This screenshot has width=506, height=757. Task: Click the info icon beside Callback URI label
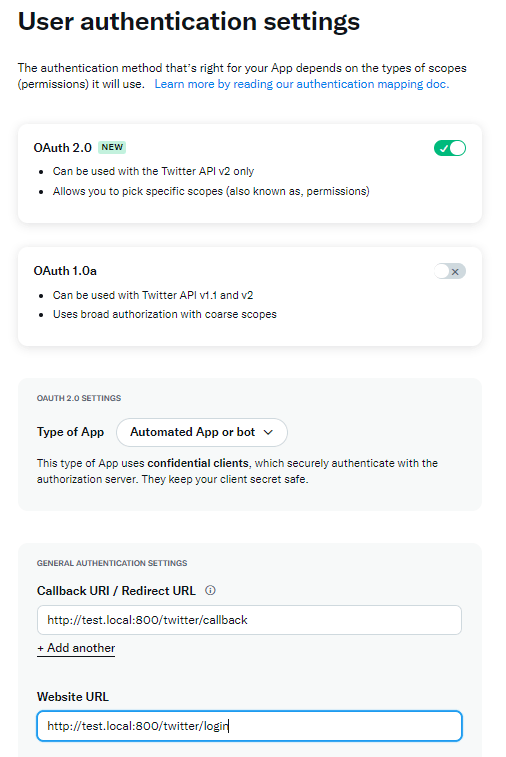(210, 590)
